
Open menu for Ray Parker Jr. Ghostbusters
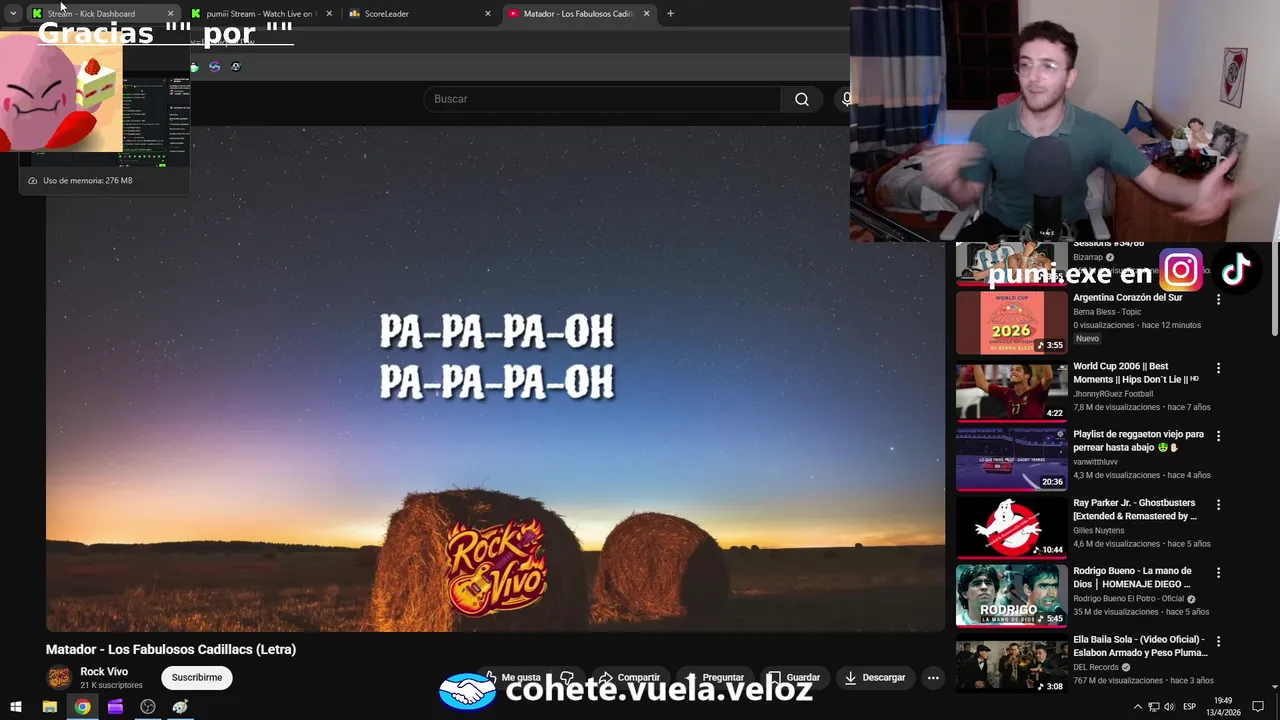pos(1218,505)
